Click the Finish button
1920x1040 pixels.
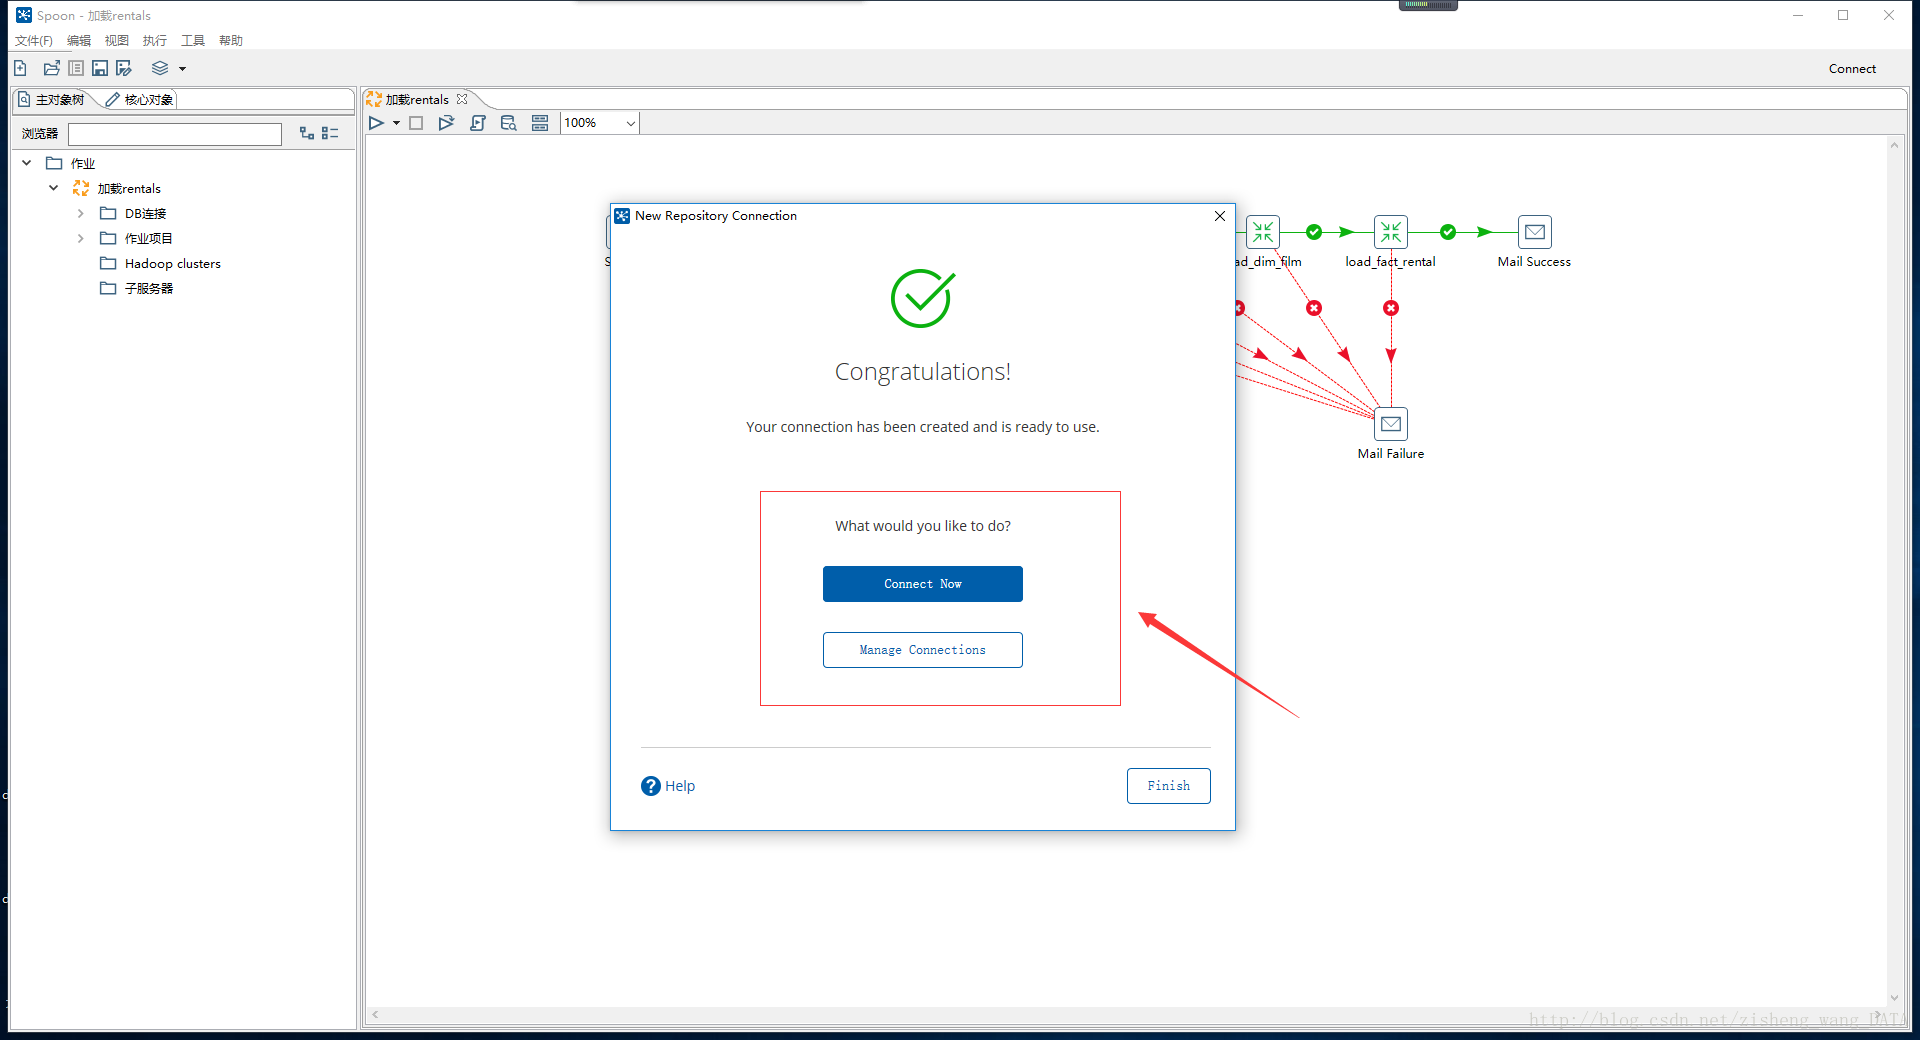[1169, 786]
